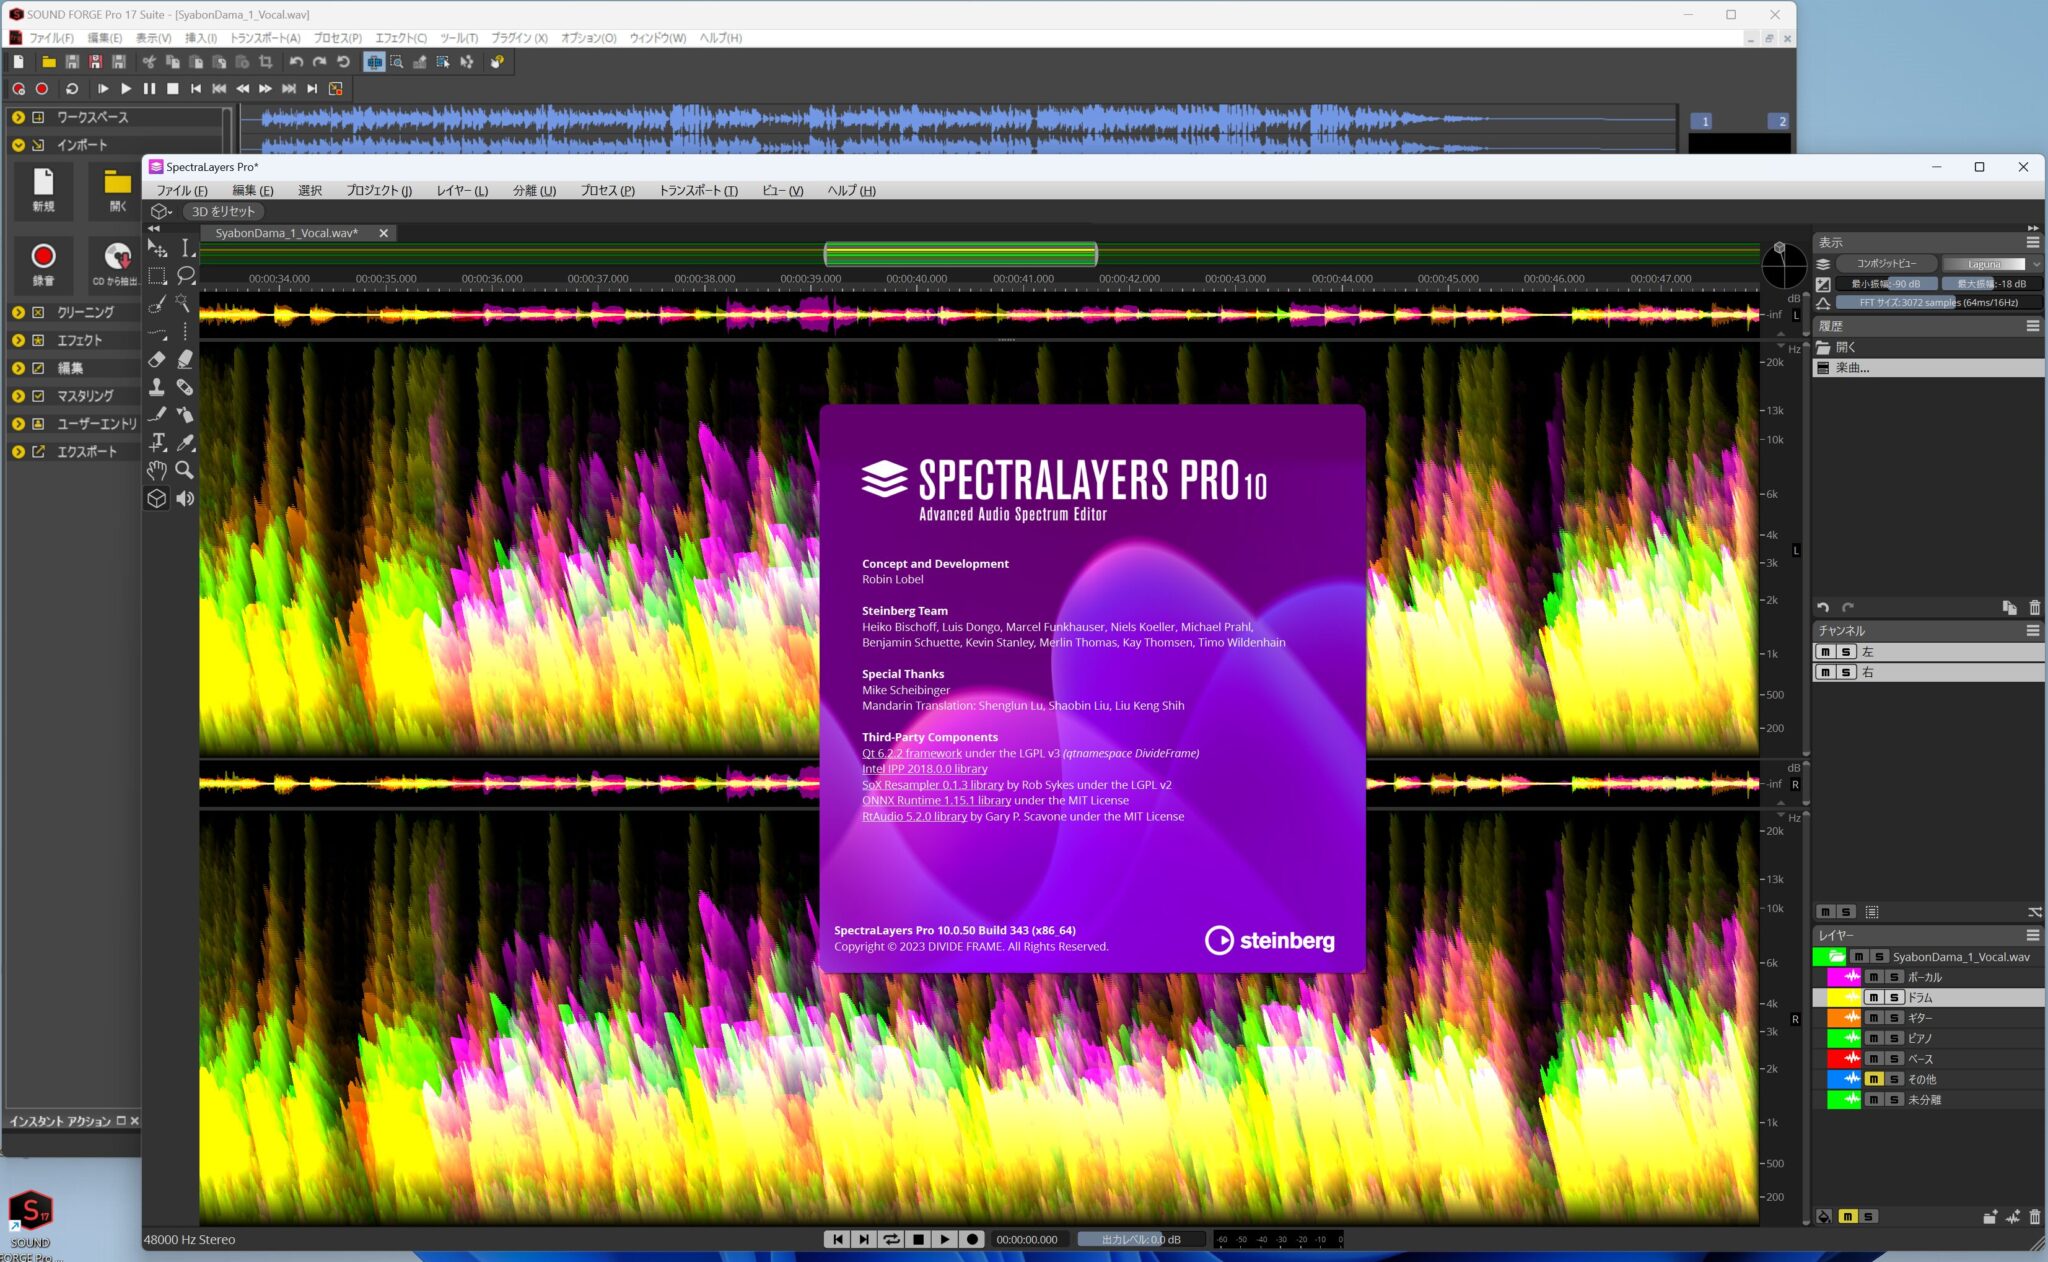The width and height of the screenshot is (2048, 1262).
Task: Select the Eraser tool
Action: [x=158, y=359]
